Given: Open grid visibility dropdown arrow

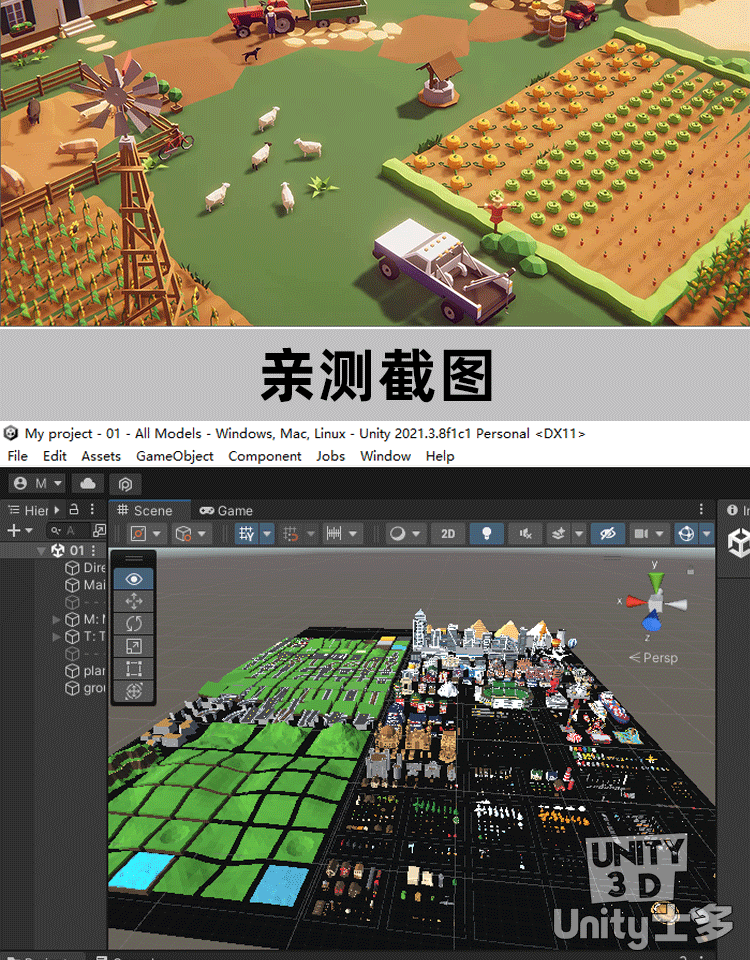Looking at the screenshot, I should pos(267,534).
